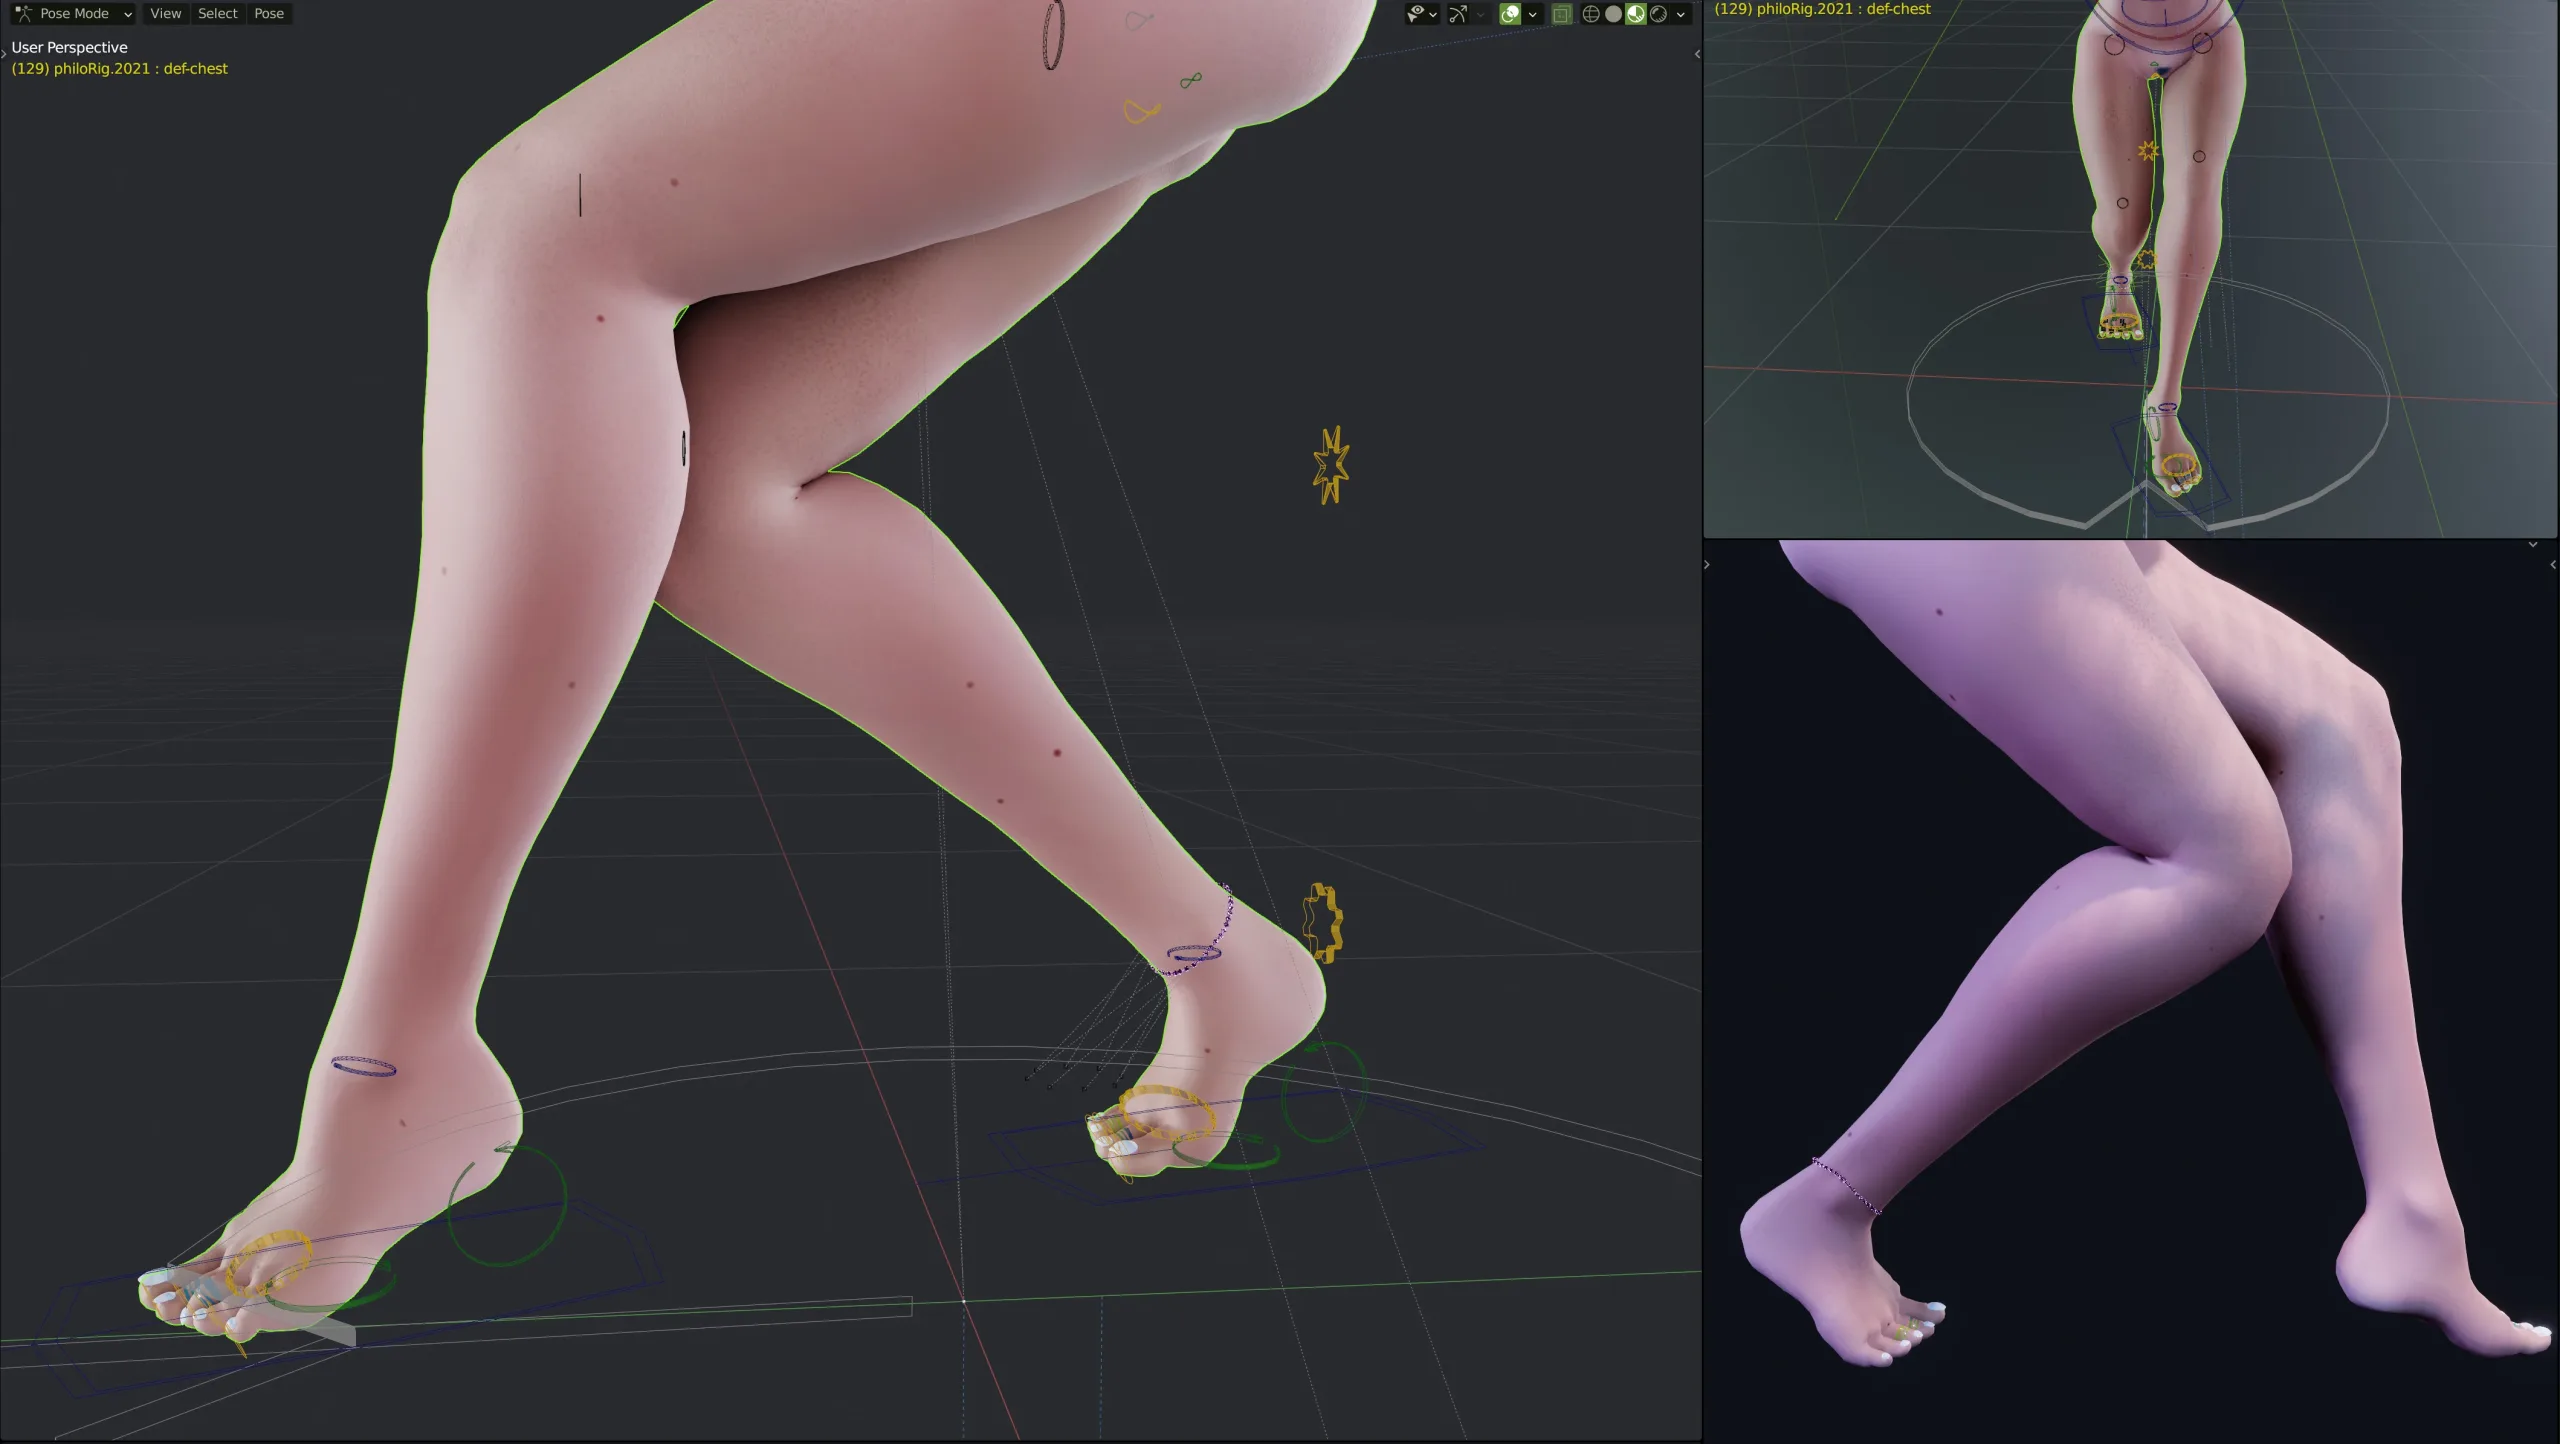Click the viewport gizmo arrow icon
The width and height of the screenshot is (2560, 1444).
coord(1458,14)
